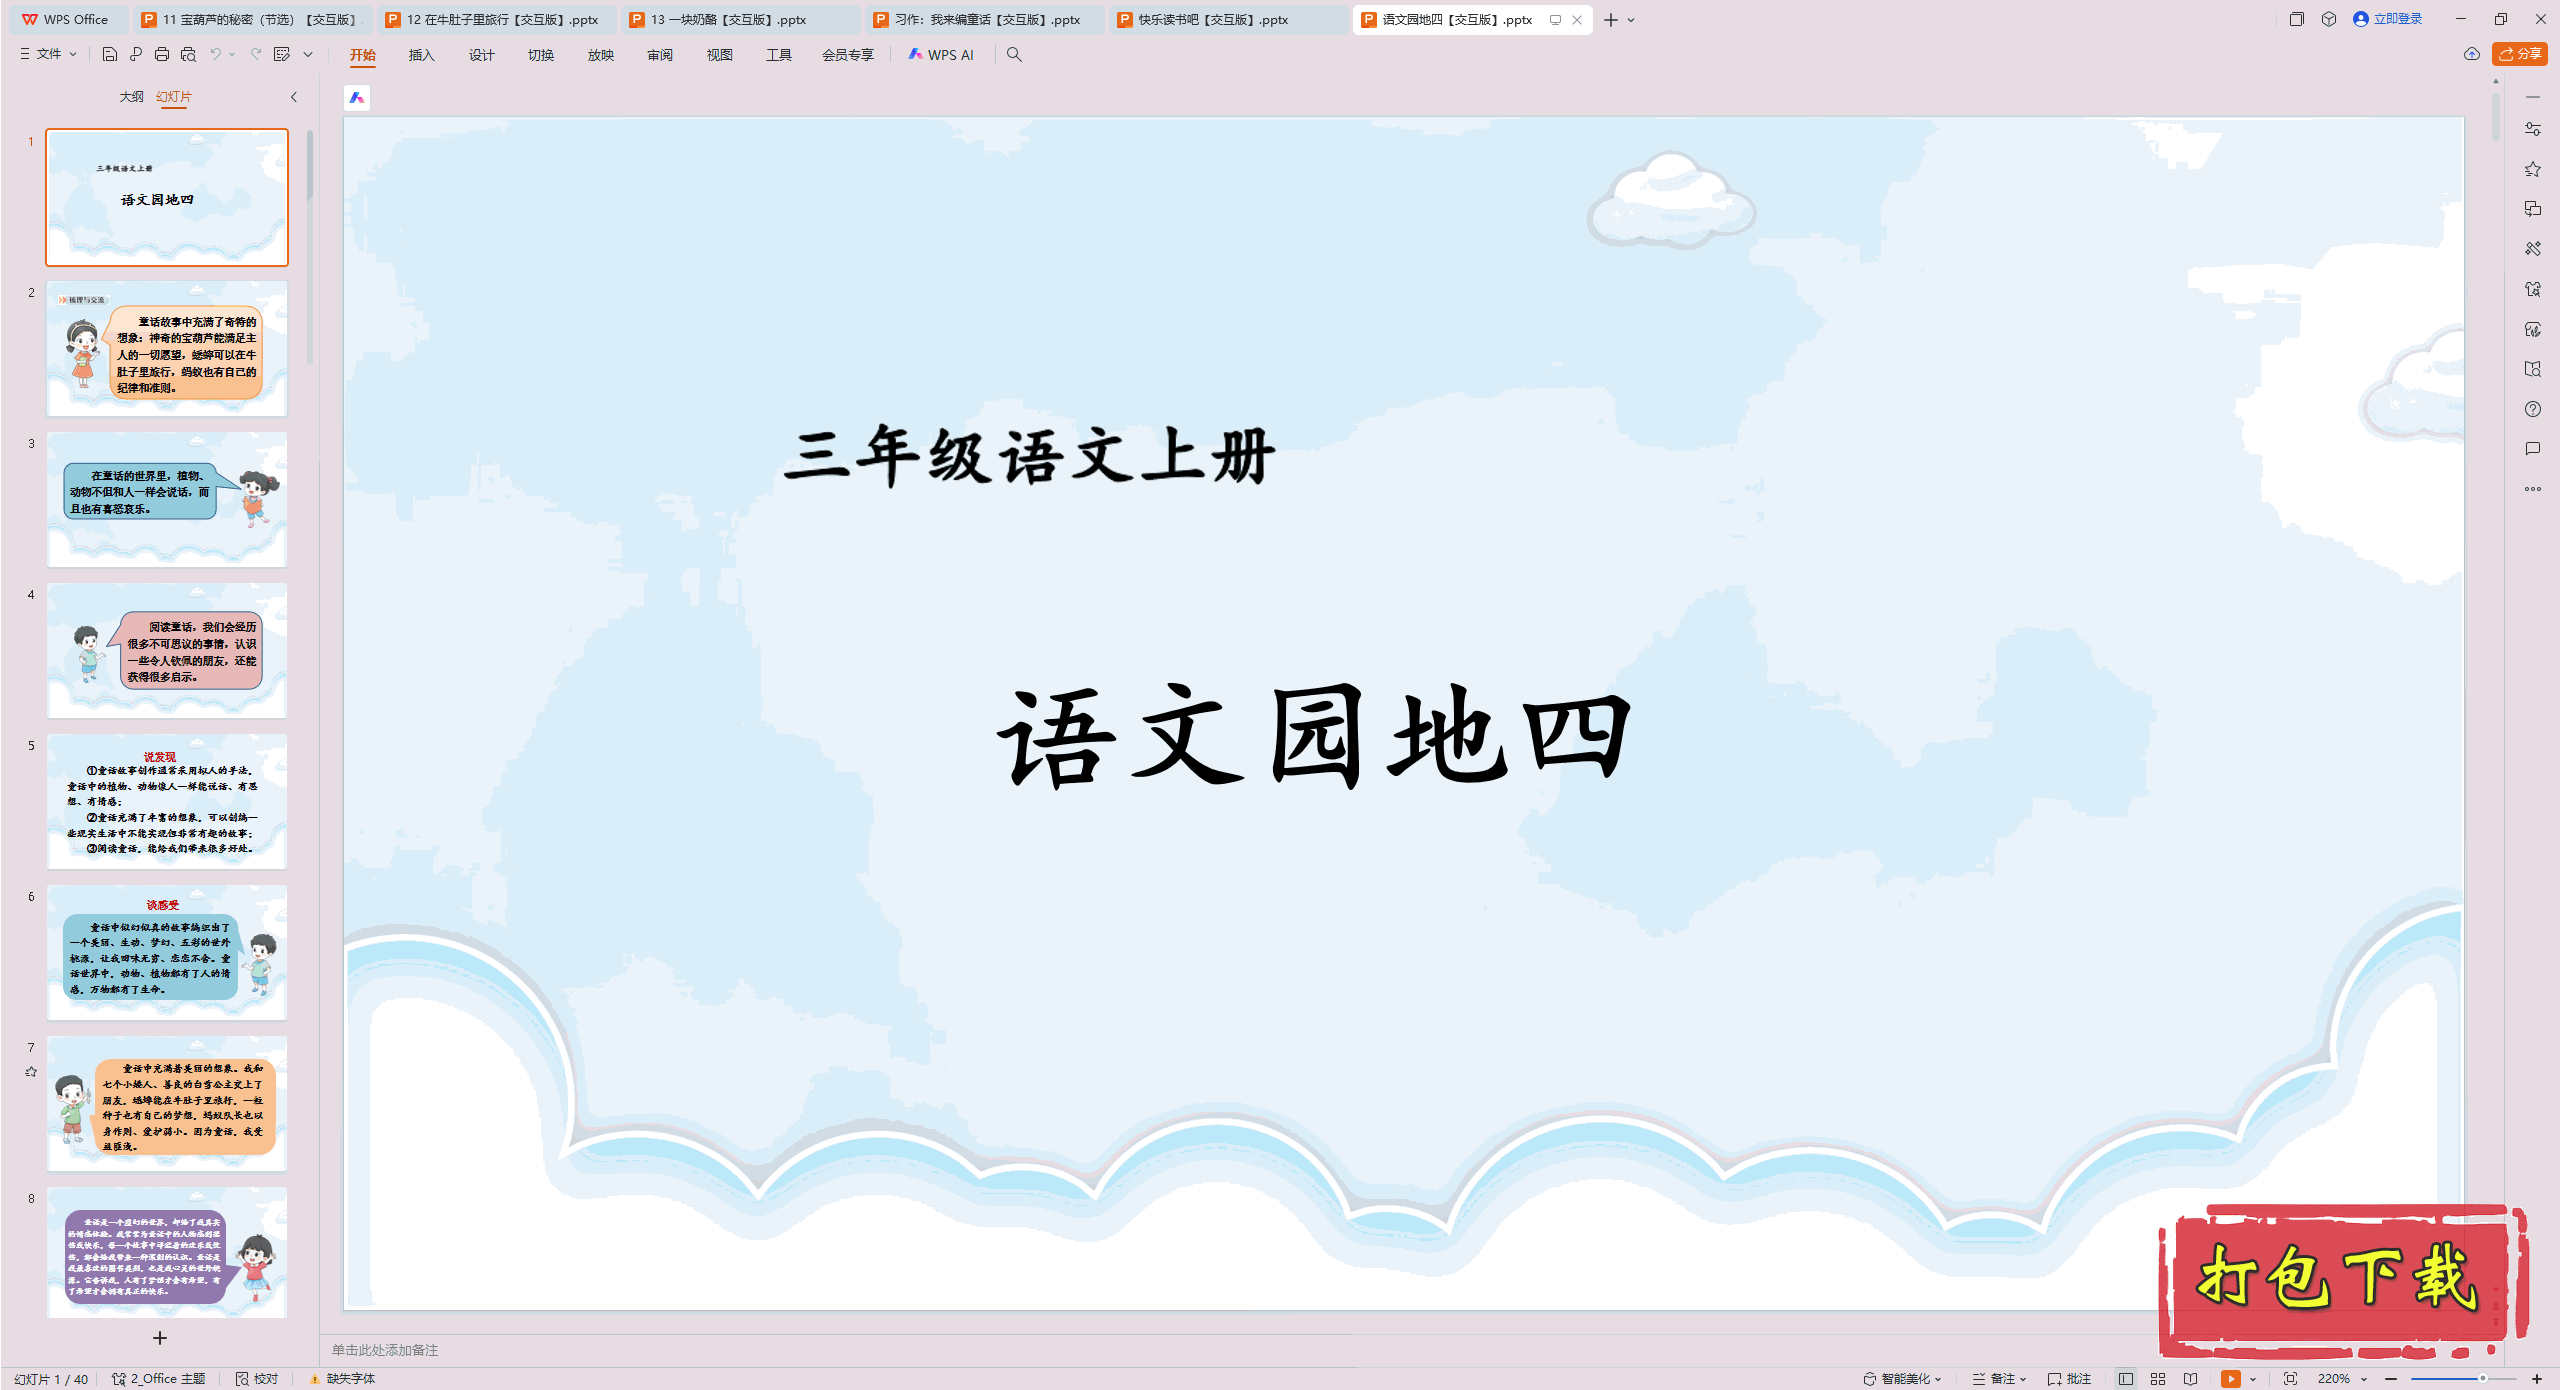The image size is (2560, 1390).
Task: Click the help question-mark icon on right sidebar
Action: point(2533,409)
